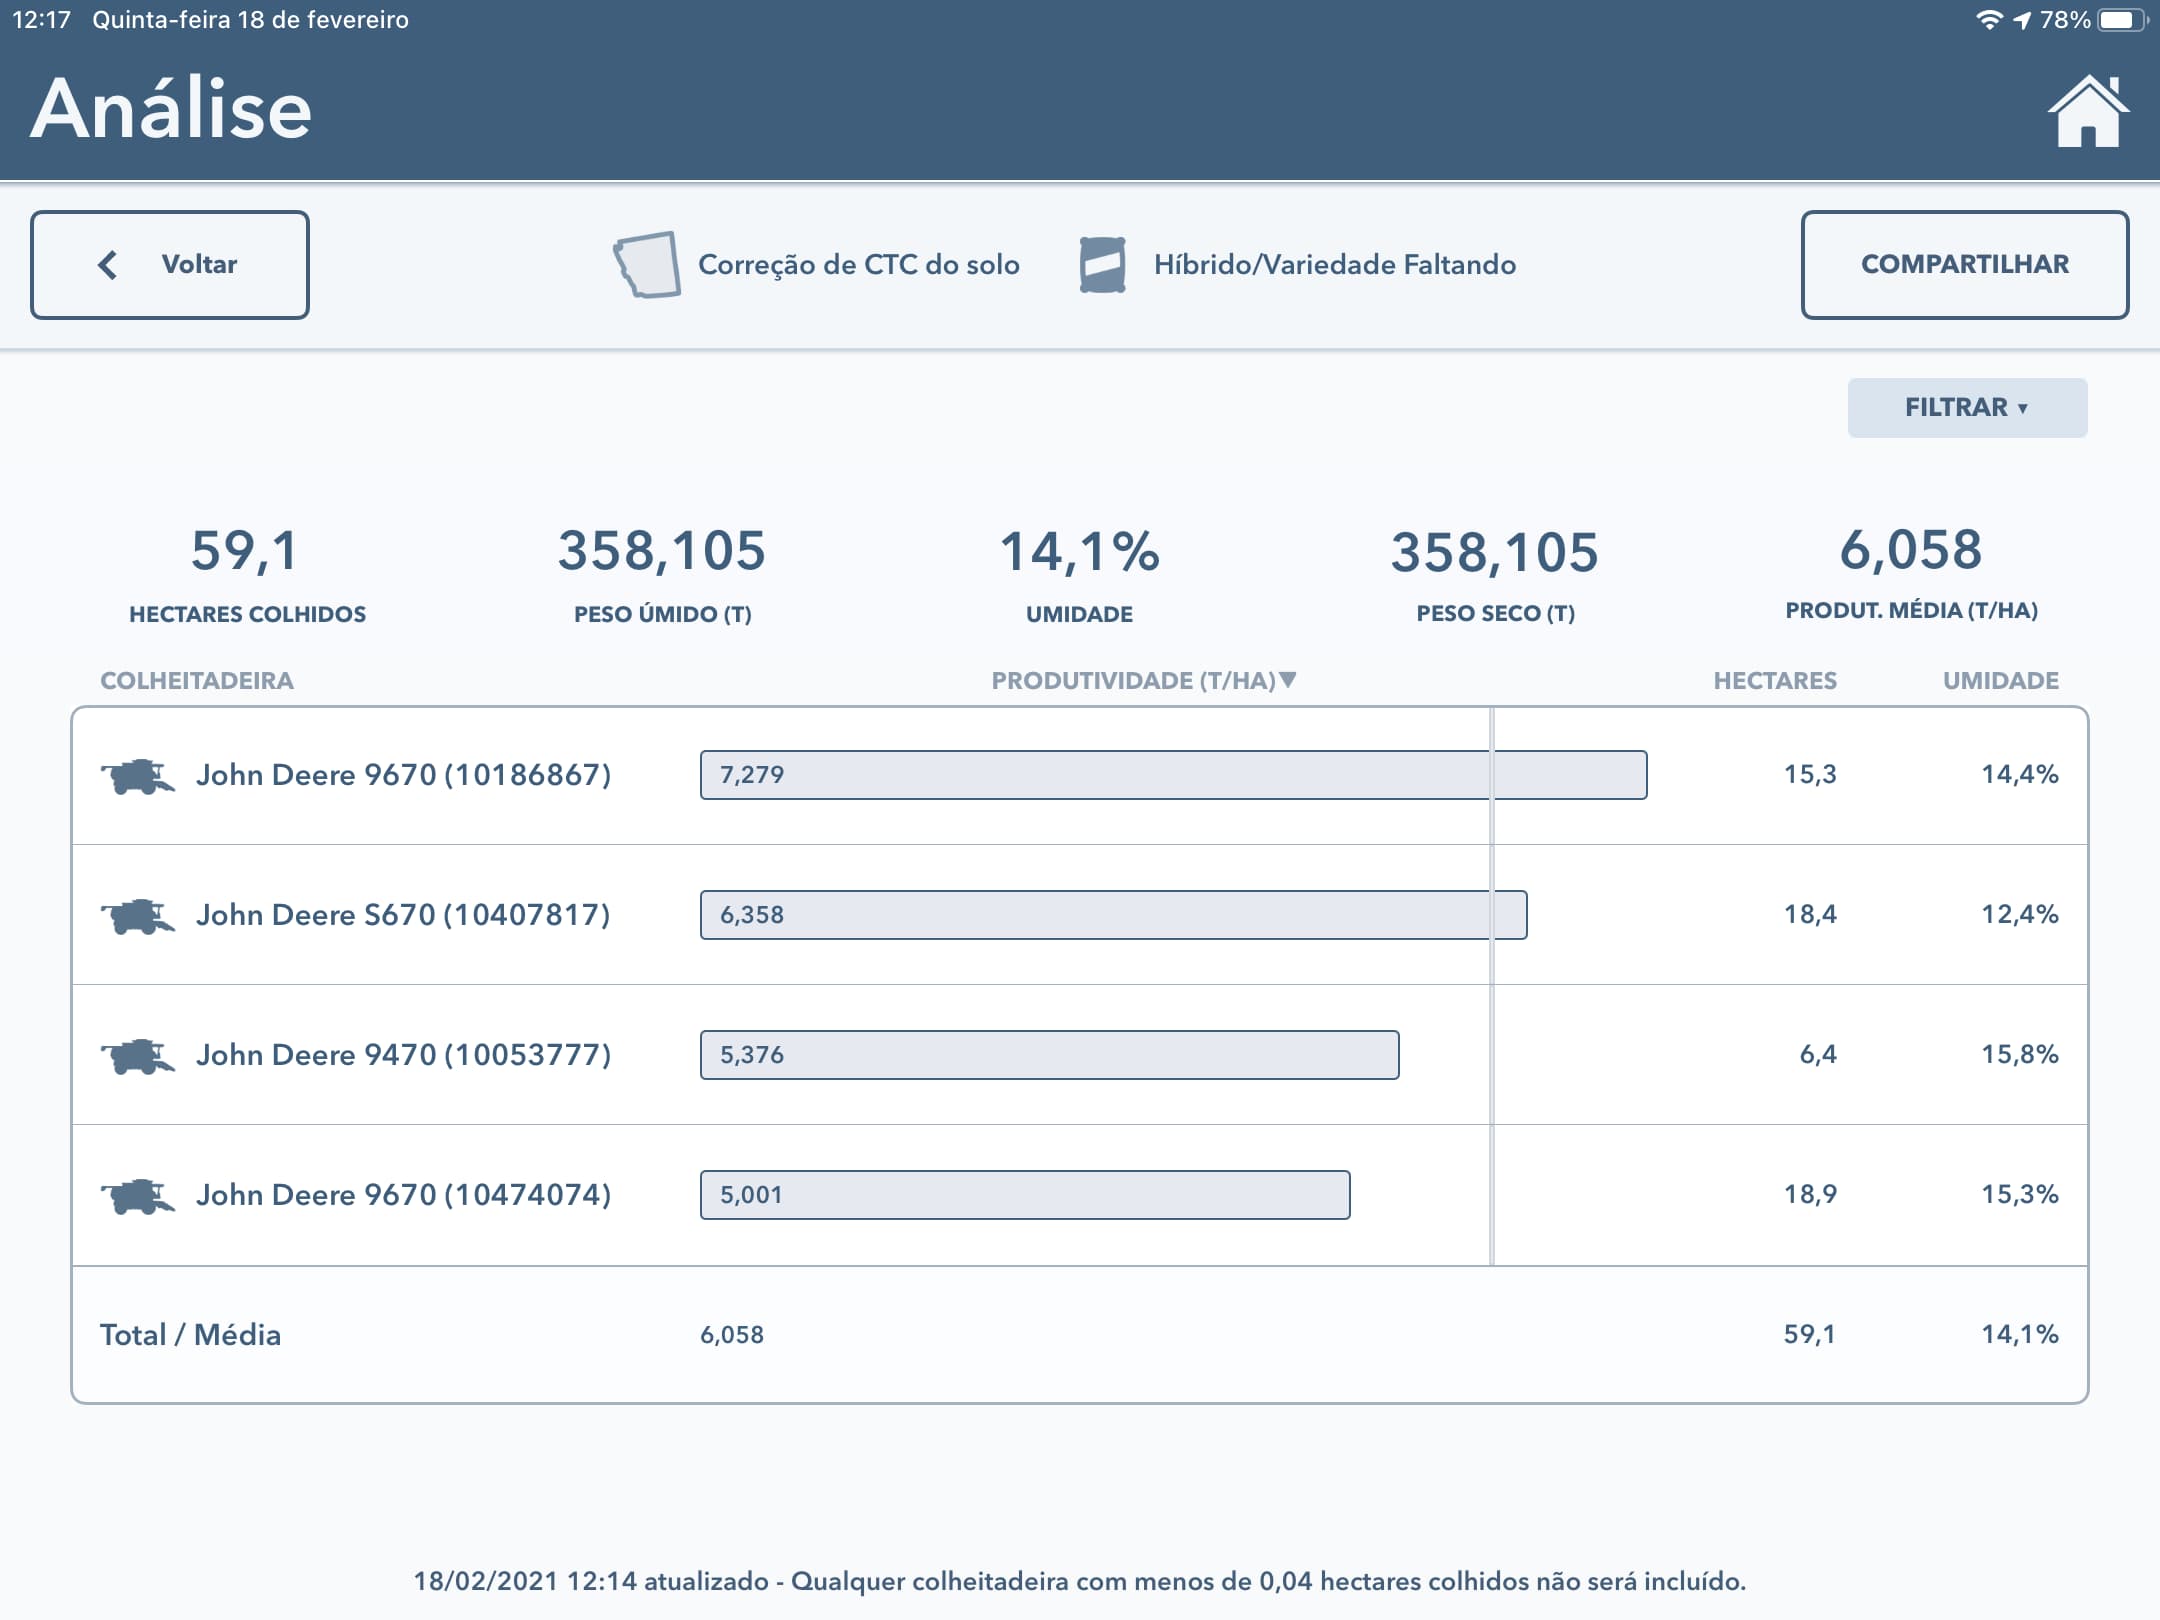Select Híbrido/Variedade Faltando label
The width and height of the screenshot is (2160, 1620).
(x=1335, y=265)
